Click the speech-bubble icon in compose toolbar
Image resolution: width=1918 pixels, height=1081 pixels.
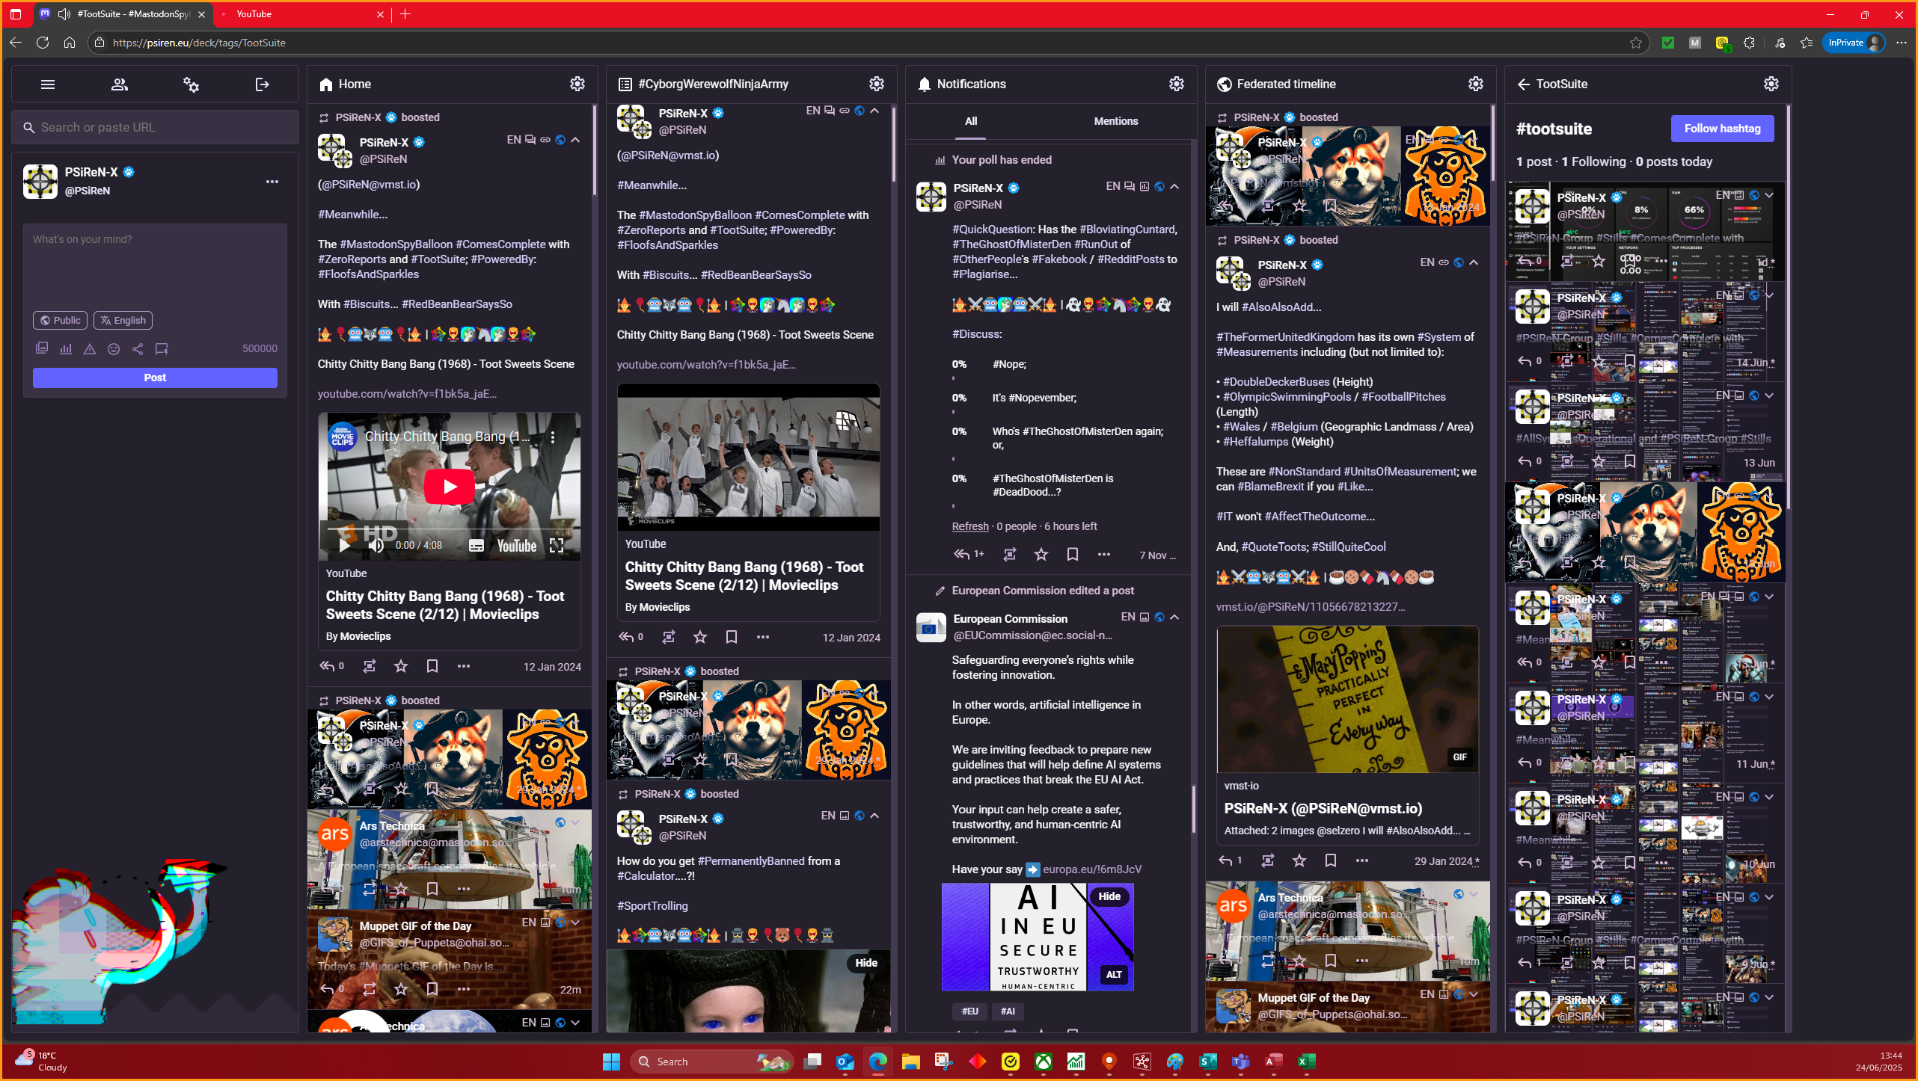click(x=162, y=348)
